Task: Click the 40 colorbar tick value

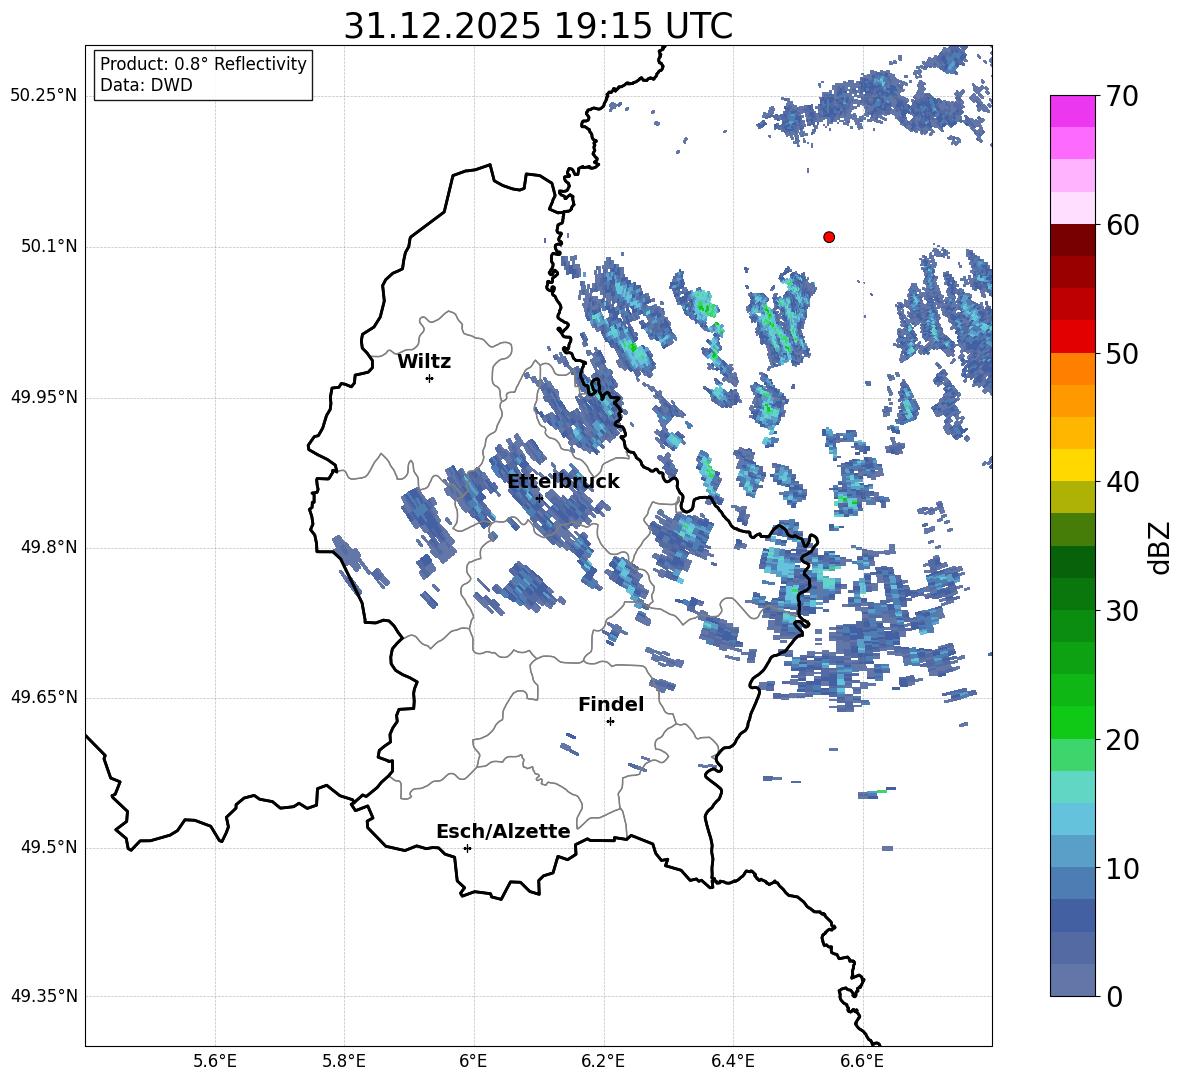Action: (x=1122, y=482)
